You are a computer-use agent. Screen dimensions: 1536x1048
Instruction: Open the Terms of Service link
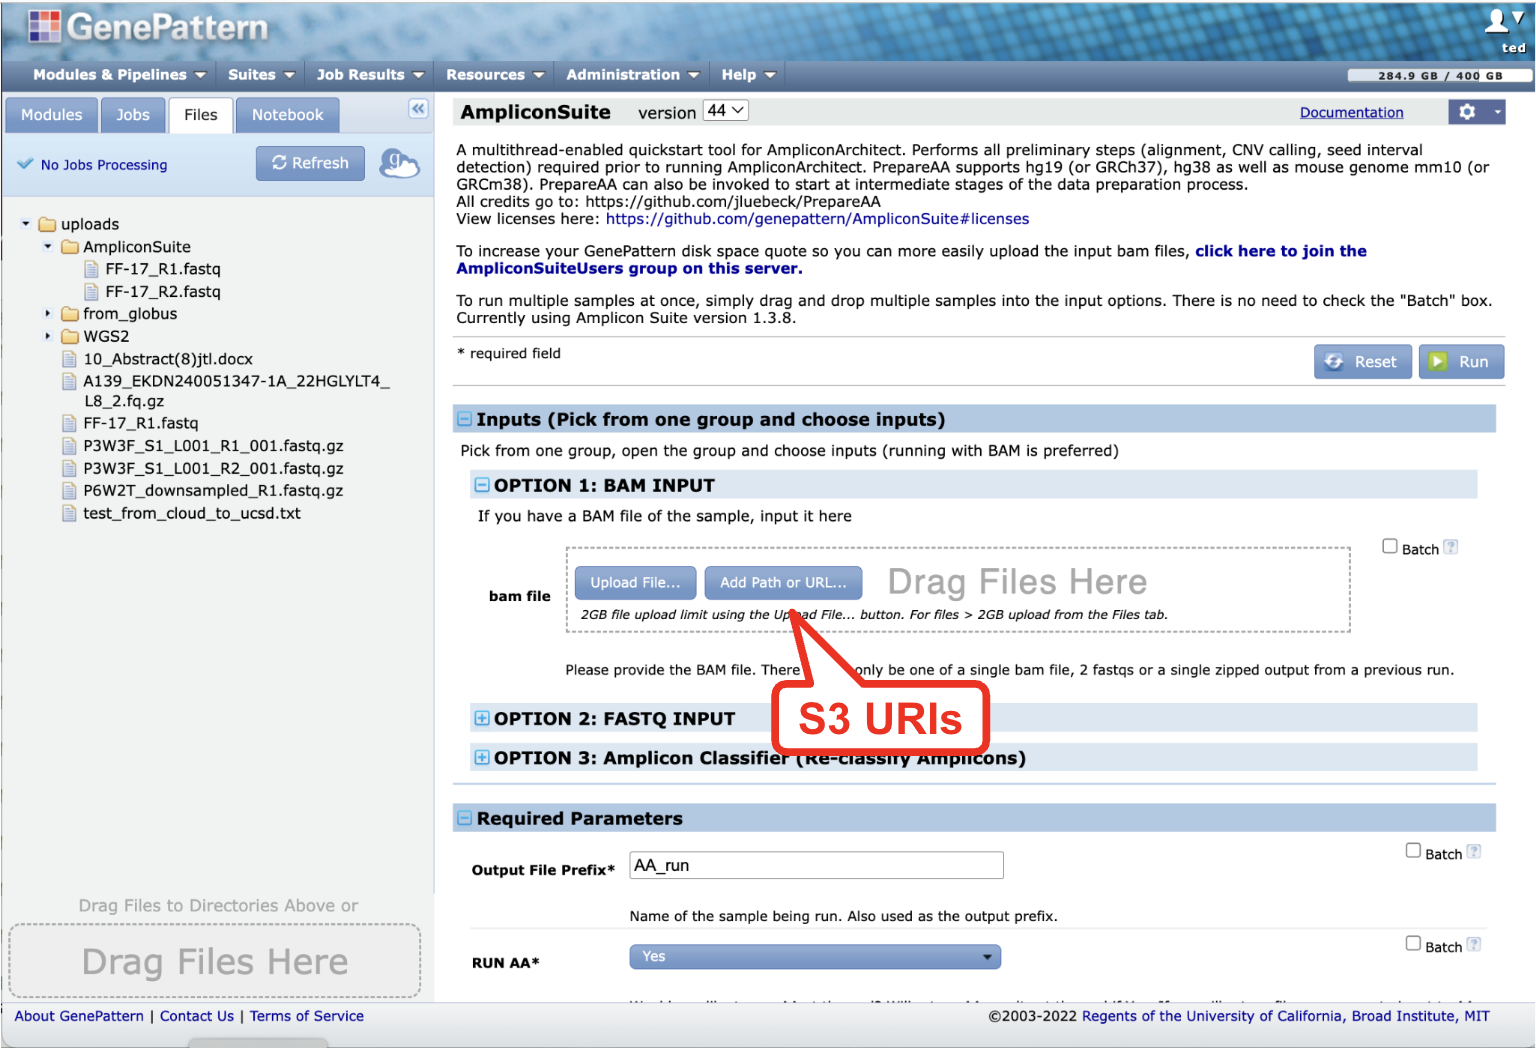point(307,1016)
